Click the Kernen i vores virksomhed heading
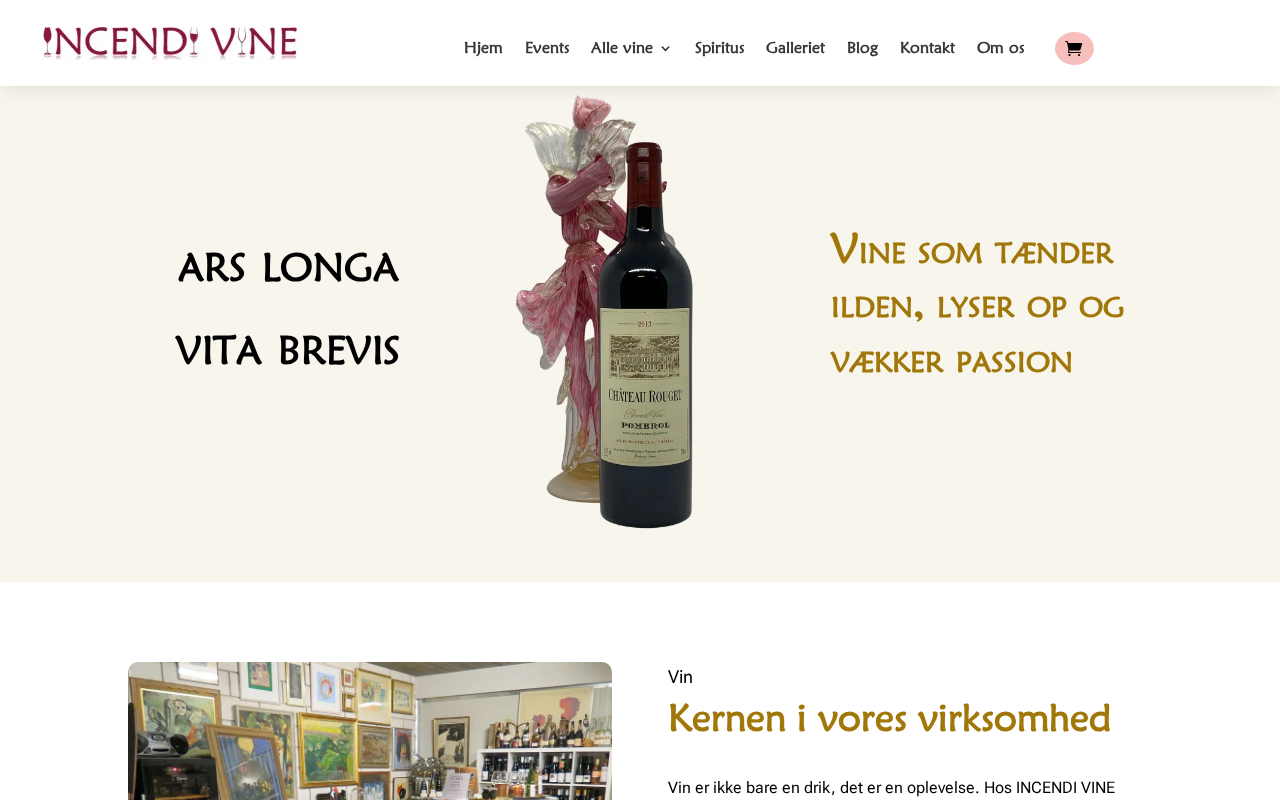 tap(889, 718)
